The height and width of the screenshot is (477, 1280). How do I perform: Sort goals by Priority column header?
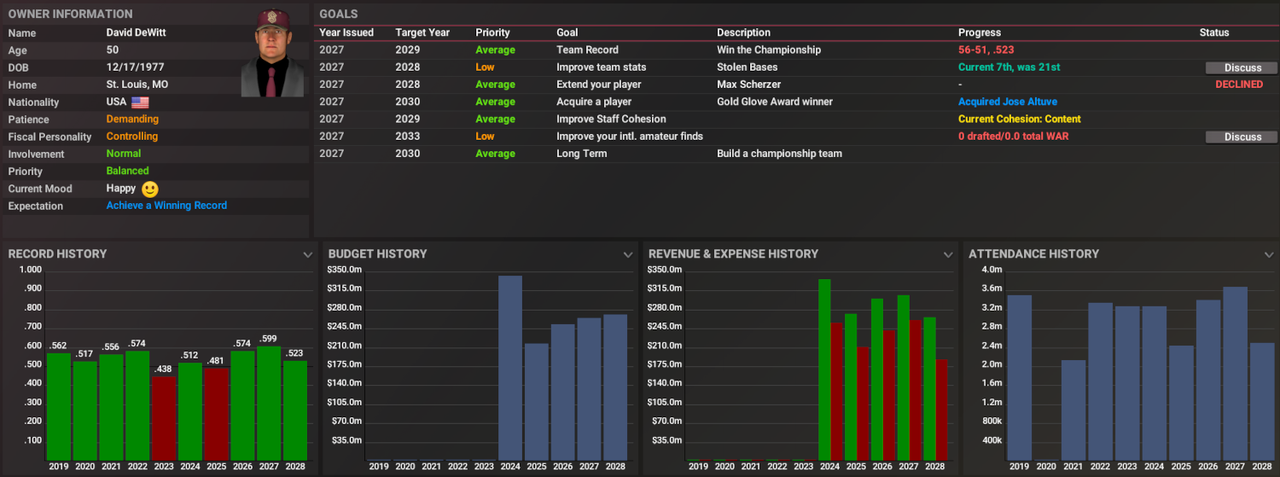(x=492, y=33)
